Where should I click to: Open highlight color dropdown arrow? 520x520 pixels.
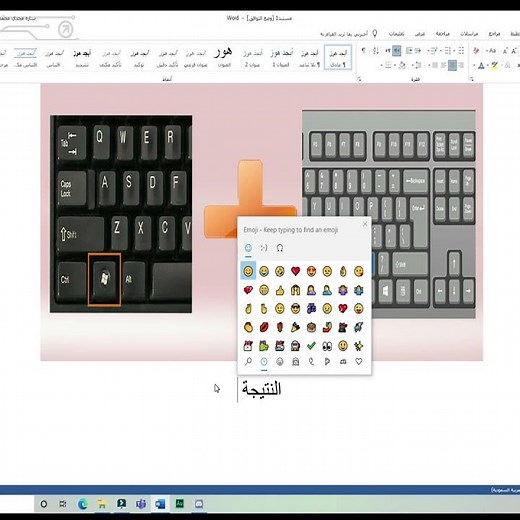488,65
